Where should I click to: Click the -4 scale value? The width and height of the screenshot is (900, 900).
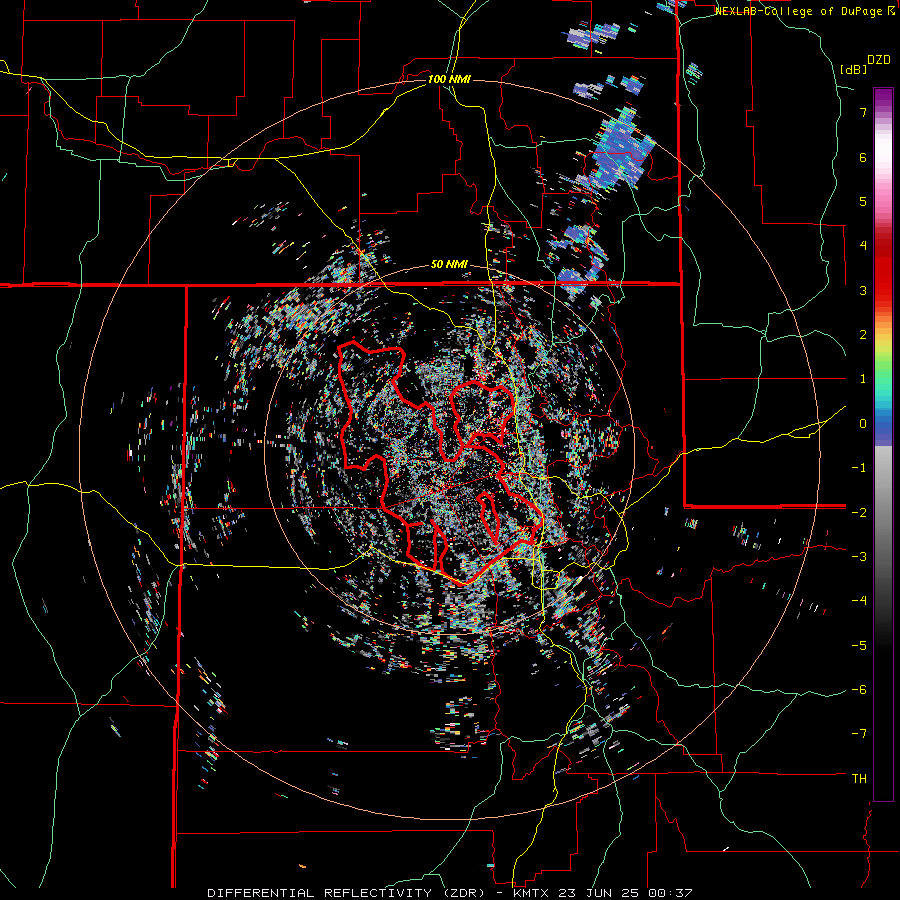coord(859,601)
